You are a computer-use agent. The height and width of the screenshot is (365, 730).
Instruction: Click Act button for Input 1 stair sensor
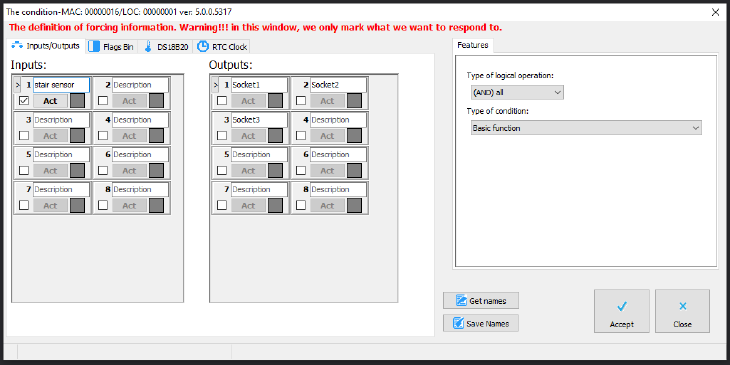click(50, 101)
